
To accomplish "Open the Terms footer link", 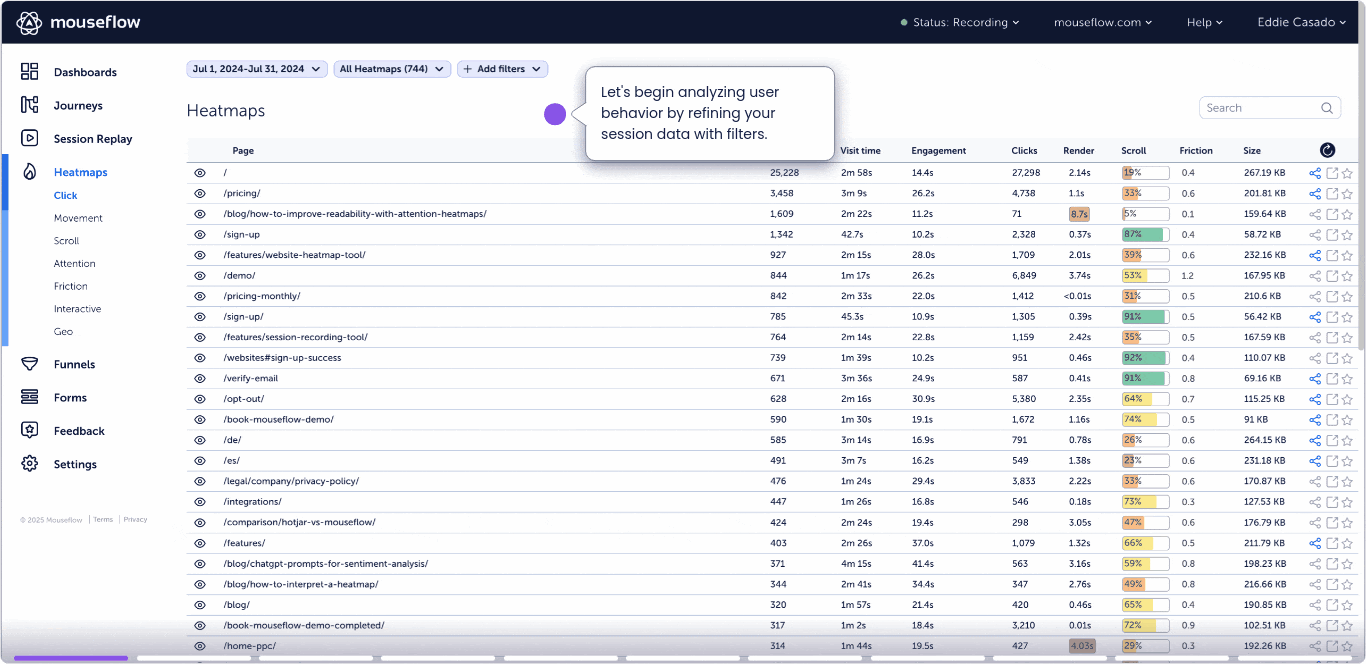I will tap(103, 520).
